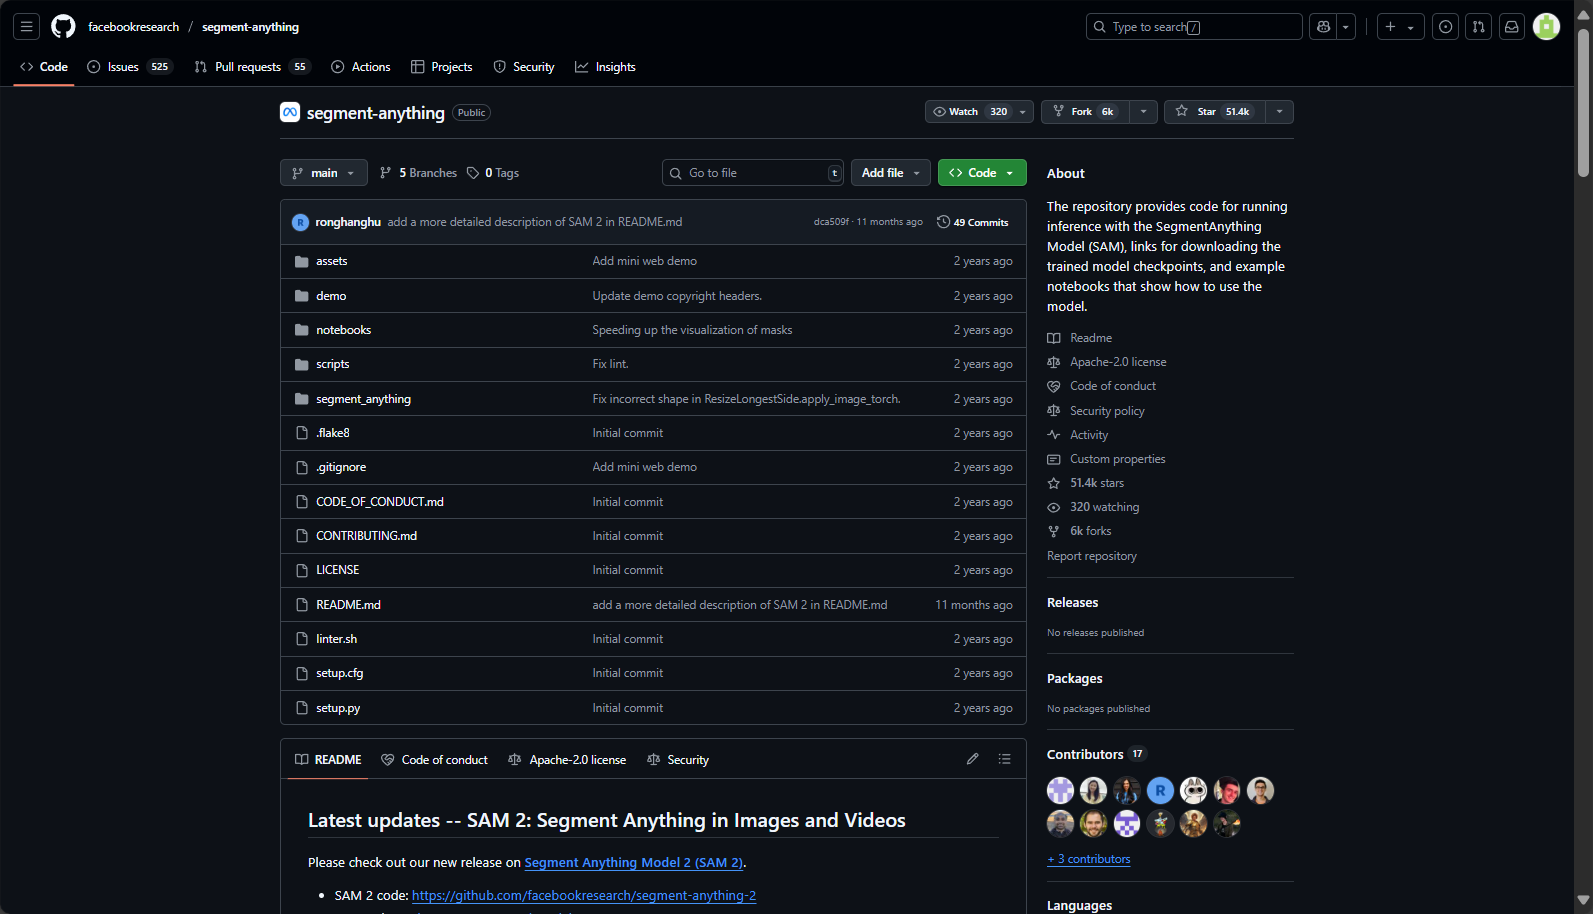
Task: Open LICENSE file
Action: (338, 570)
